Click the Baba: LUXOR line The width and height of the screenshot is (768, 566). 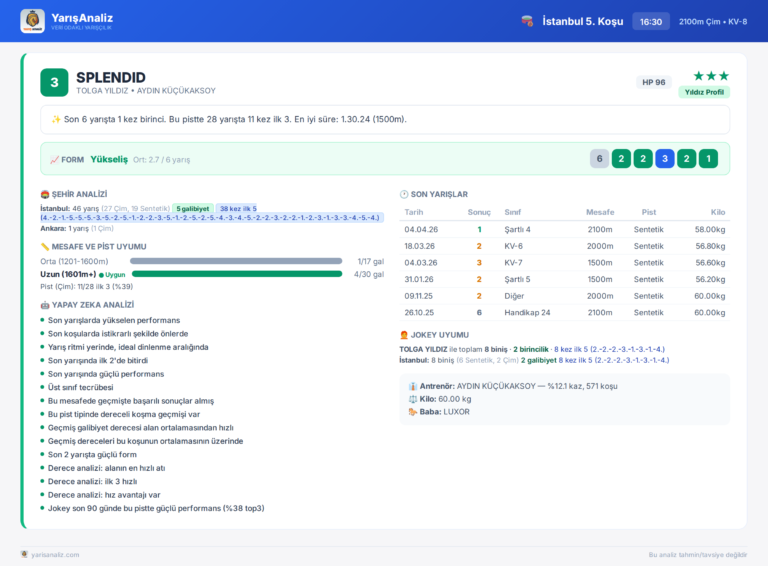(x=439, y=412)
